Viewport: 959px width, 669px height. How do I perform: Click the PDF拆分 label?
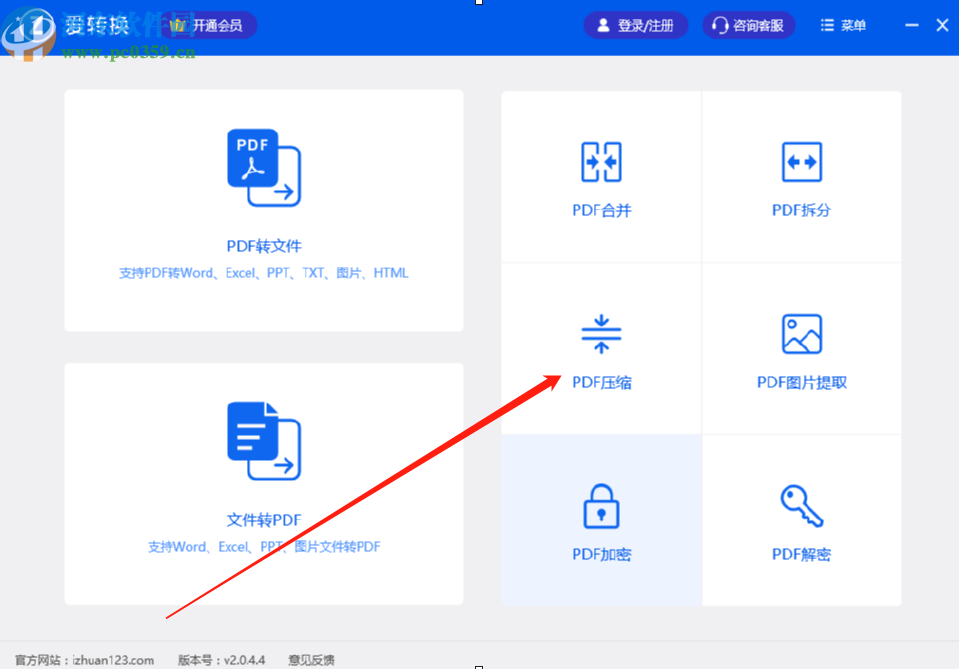pos(802,211)
